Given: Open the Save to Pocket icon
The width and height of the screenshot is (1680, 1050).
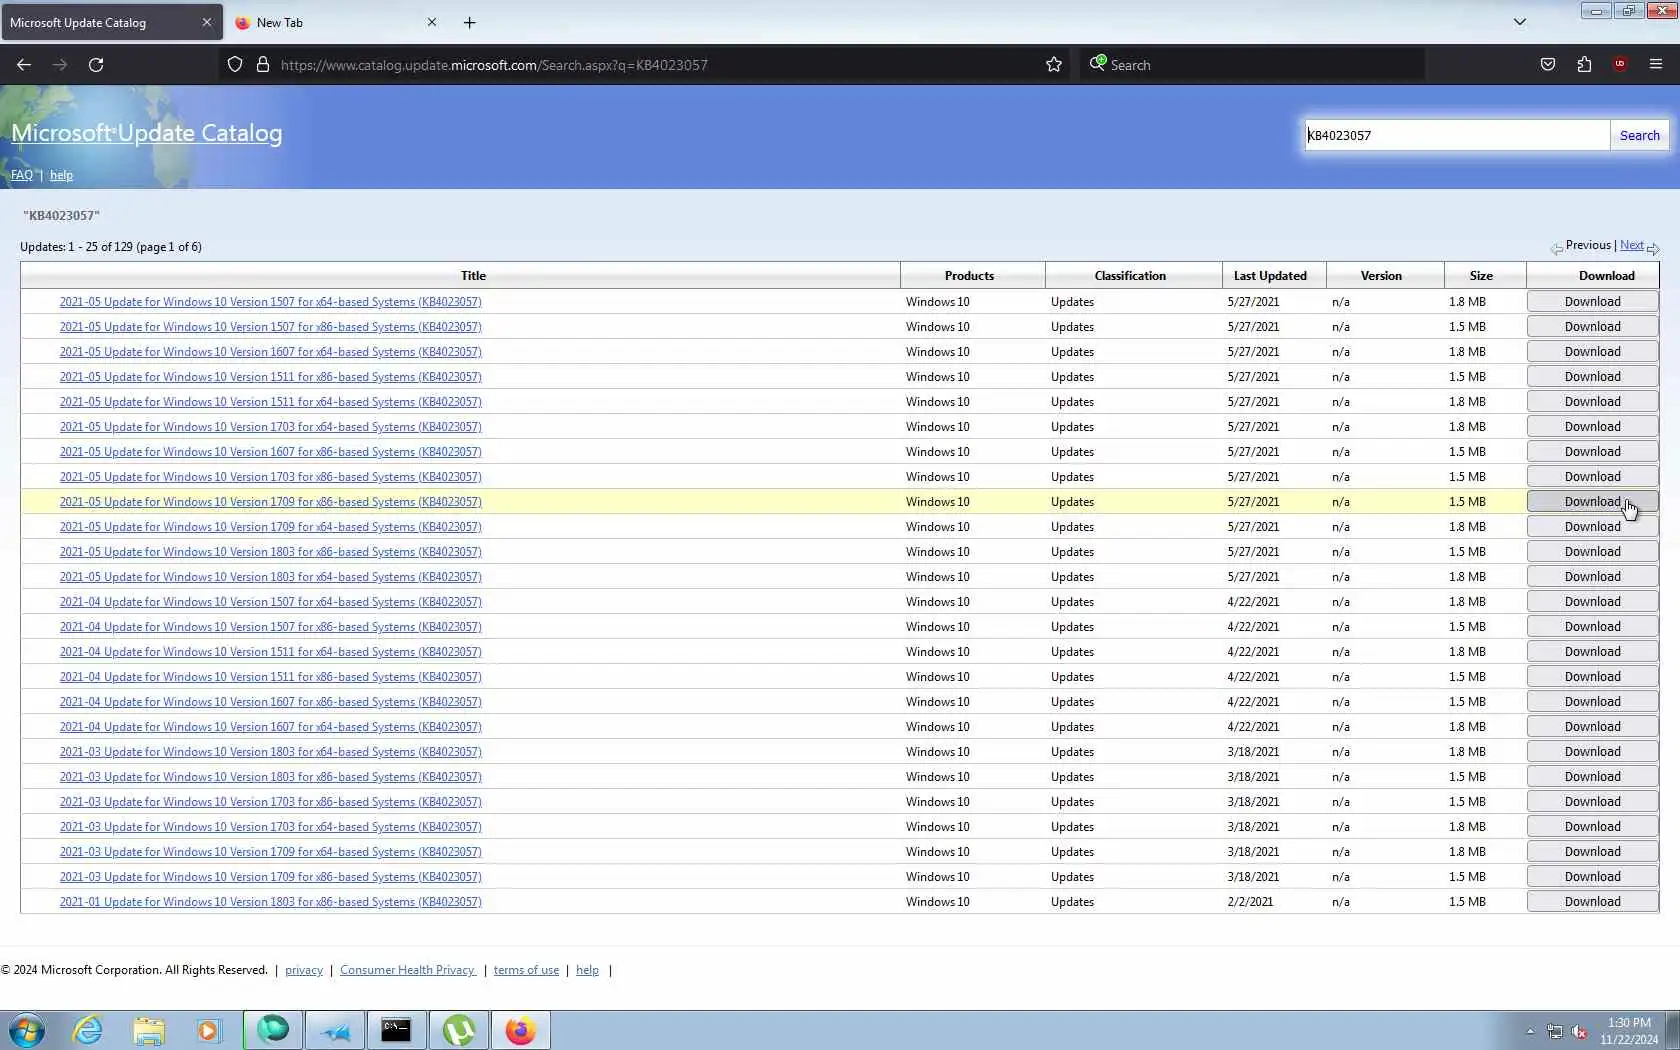Looking at the screenshot, I should coord(1548,65).
